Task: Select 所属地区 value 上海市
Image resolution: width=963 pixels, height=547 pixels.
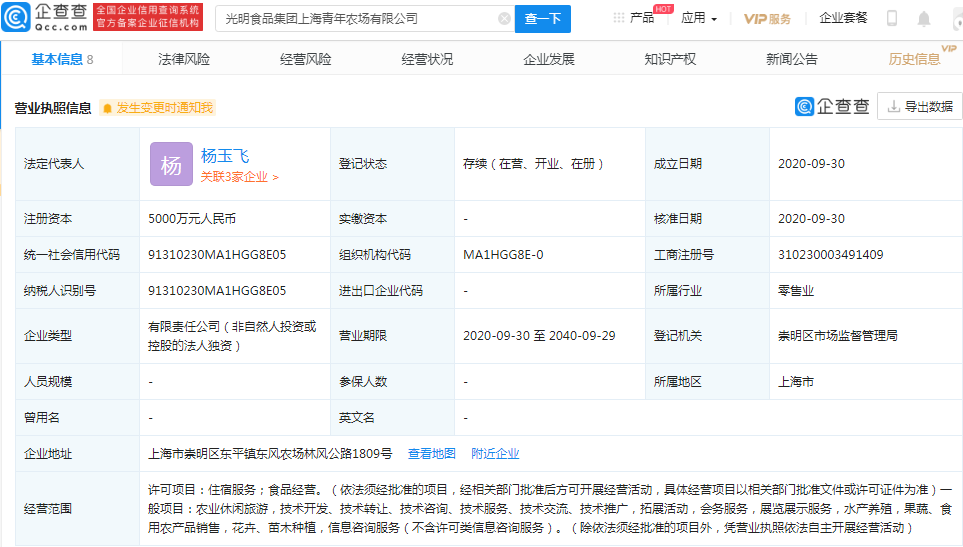Action: (795, 382)
